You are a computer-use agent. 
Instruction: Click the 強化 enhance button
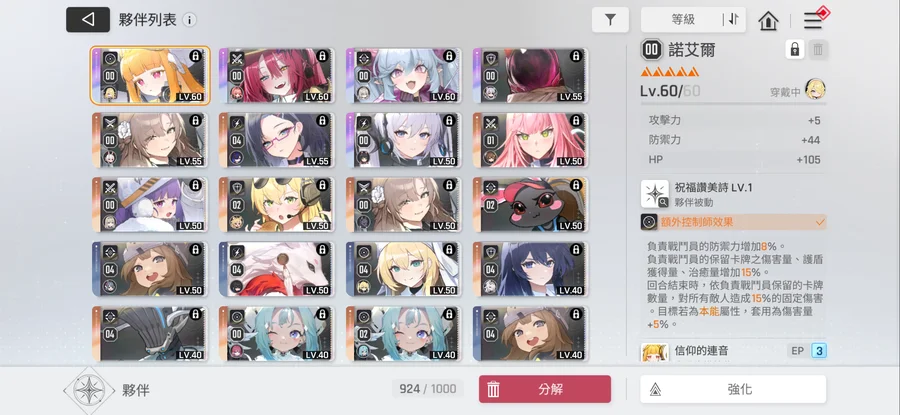(x=733, y=389)
